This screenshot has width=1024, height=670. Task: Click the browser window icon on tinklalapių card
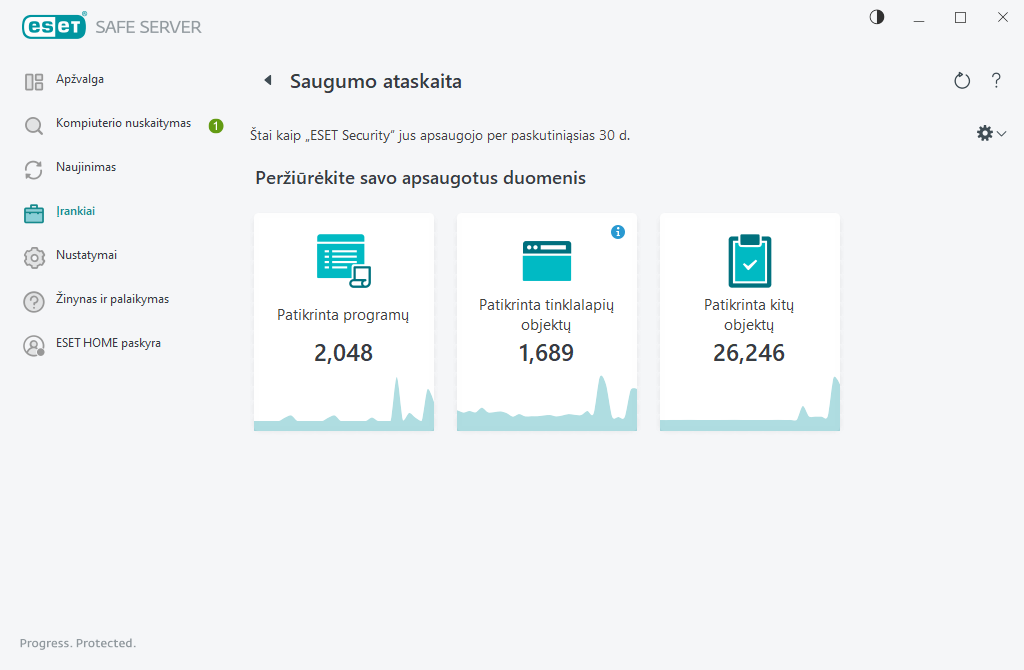547,261
